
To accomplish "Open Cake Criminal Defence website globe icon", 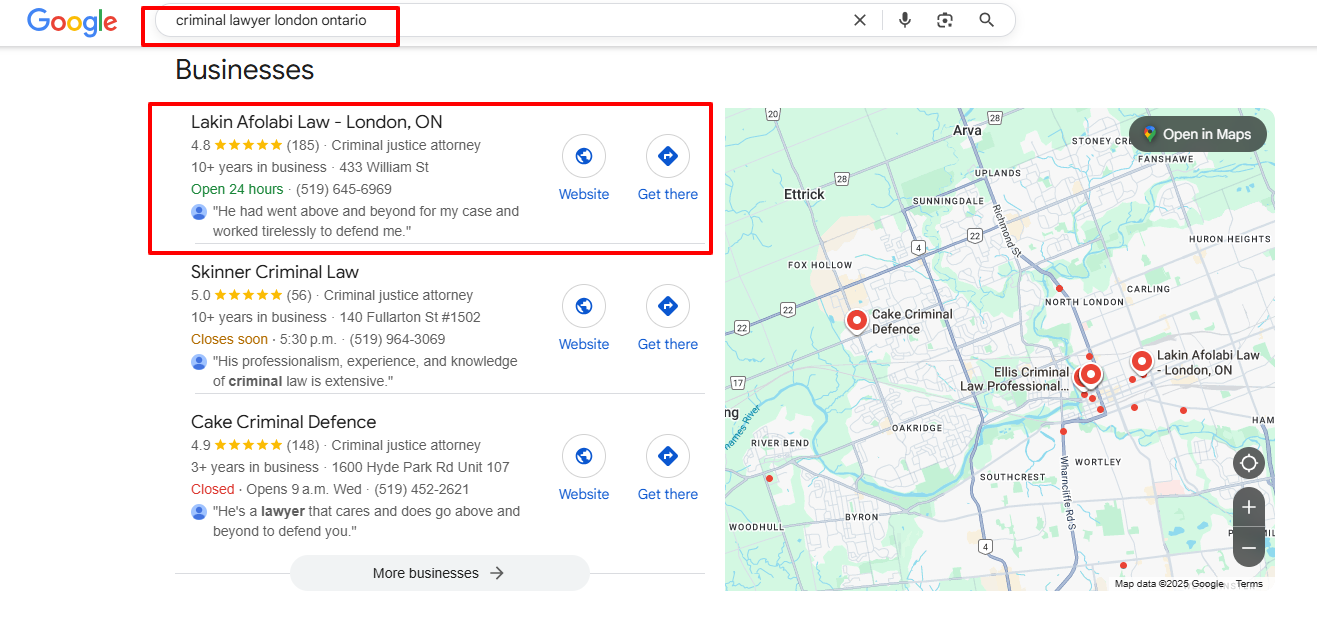I will click(584, 456).
